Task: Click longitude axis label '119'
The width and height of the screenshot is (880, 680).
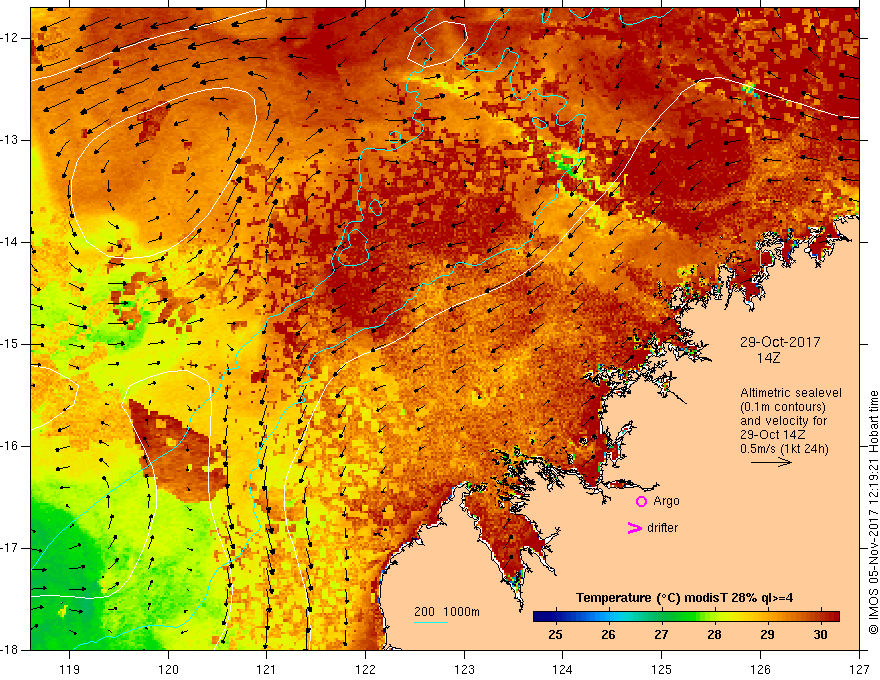Action: [70, 669]
